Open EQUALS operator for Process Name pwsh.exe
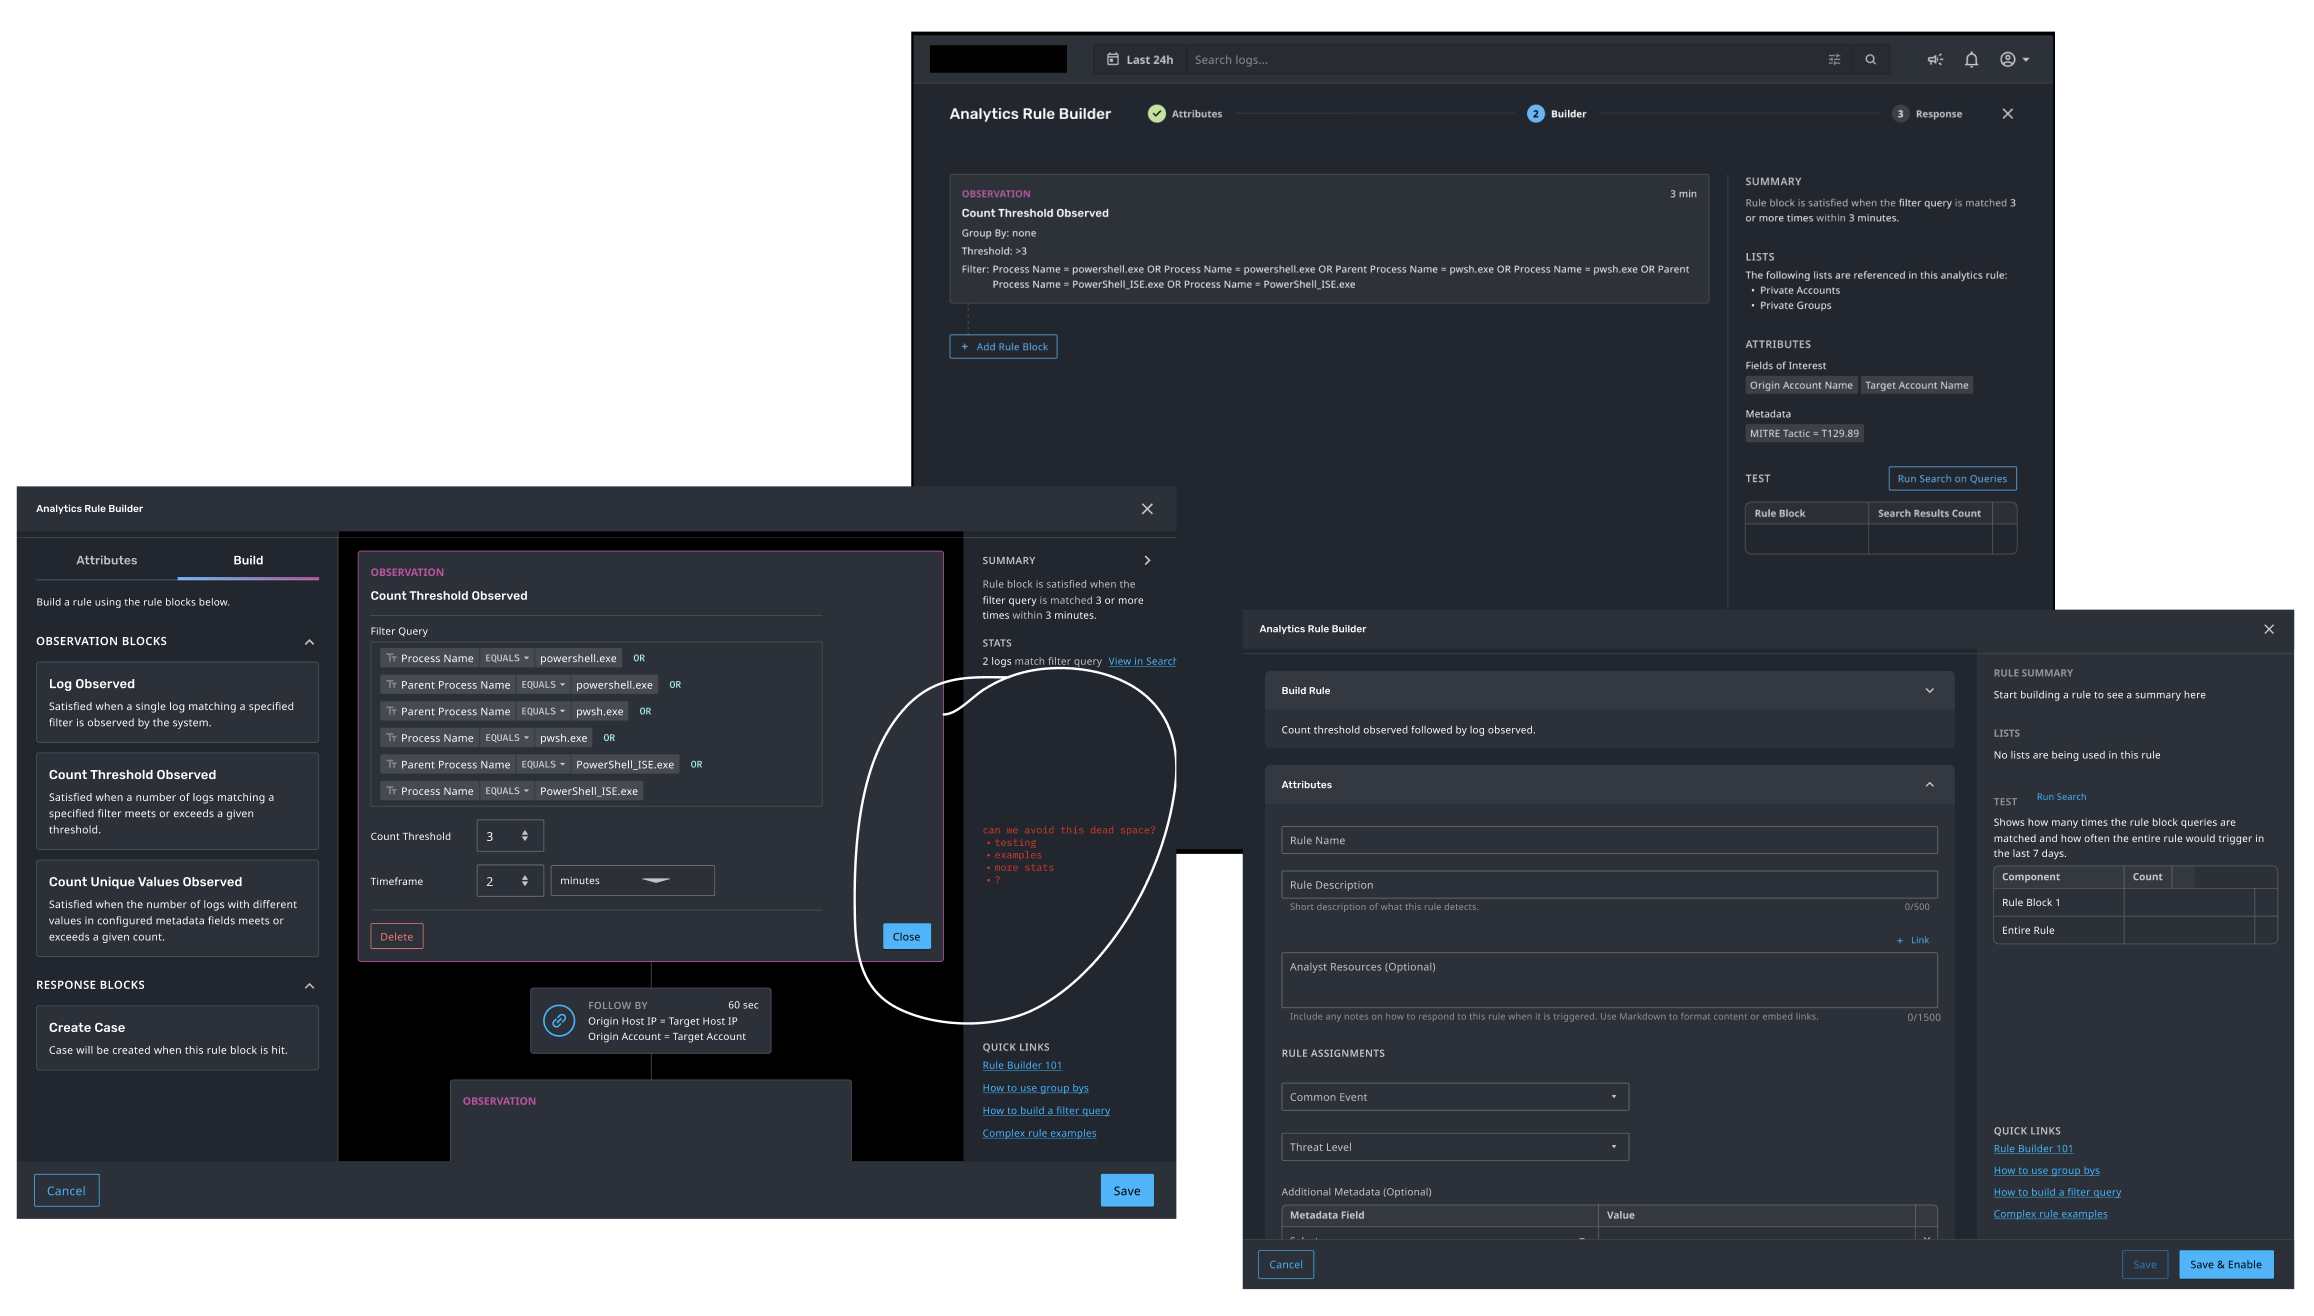Screen dimensions: 2314x1316 pos(507,738)
